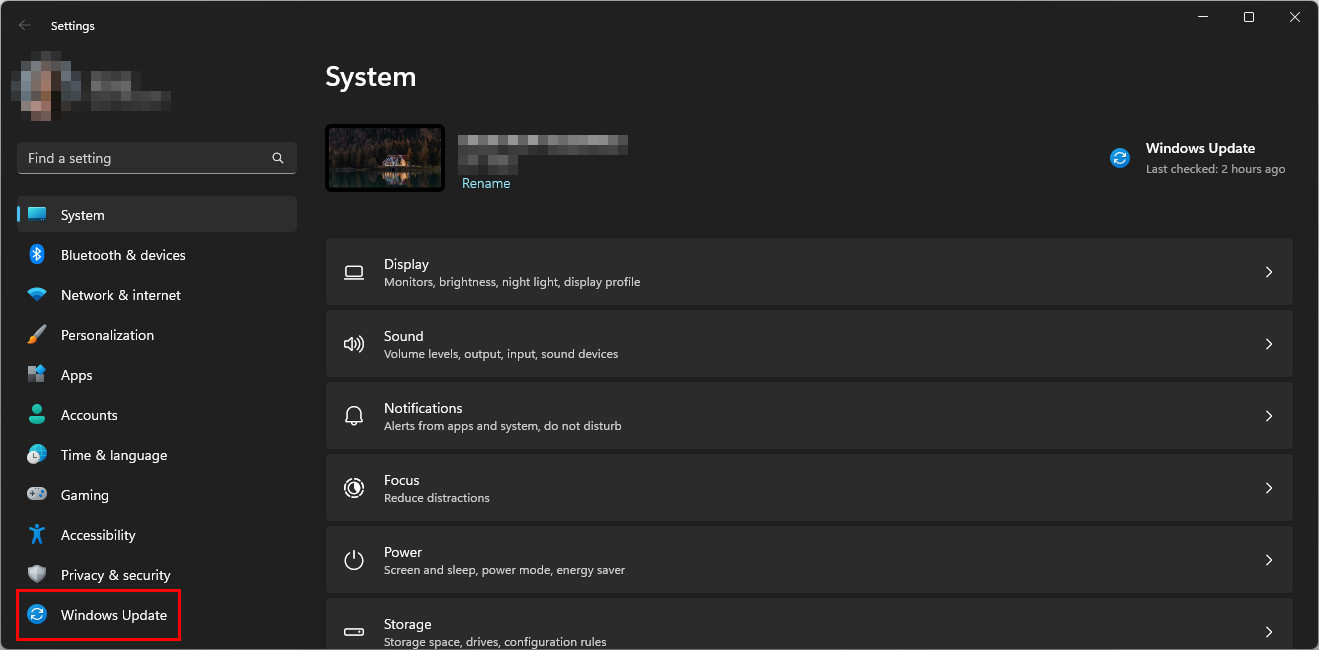Go back using the back arrow
The image size is (1319, 650).
coord(25,26)
